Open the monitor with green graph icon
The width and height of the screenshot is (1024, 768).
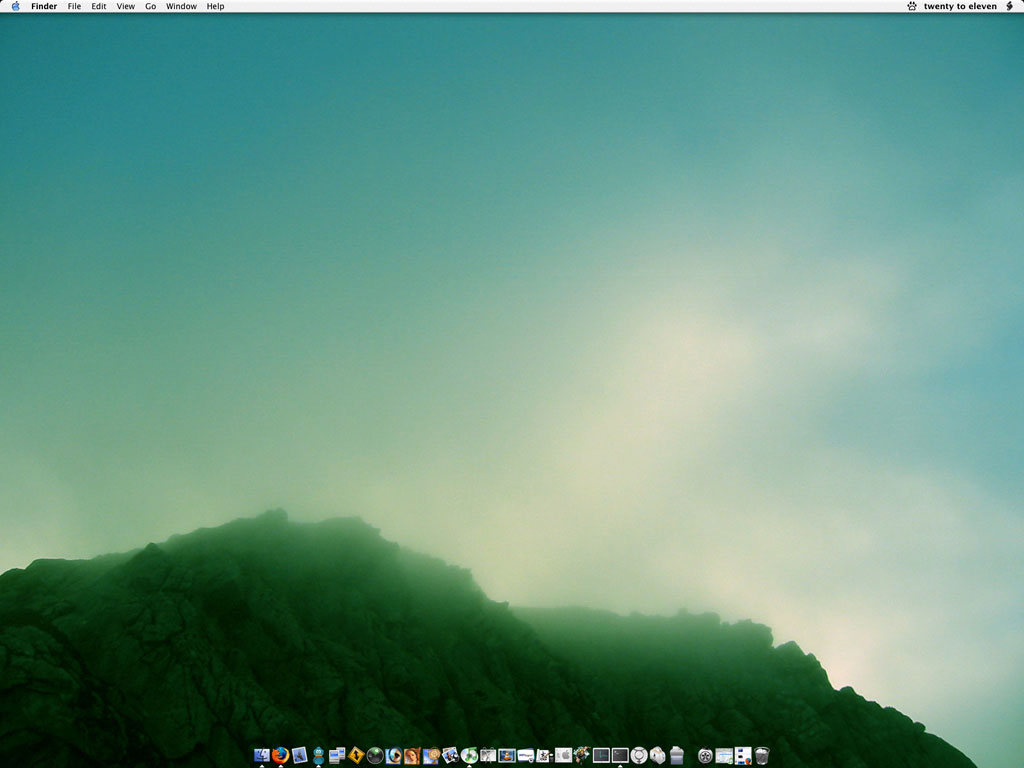tap(601, 756)
